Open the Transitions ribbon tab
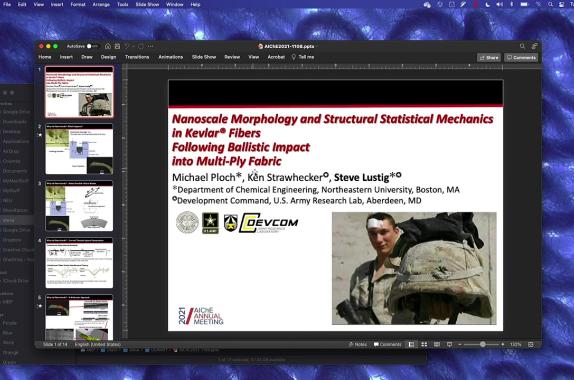 (137, 57)
